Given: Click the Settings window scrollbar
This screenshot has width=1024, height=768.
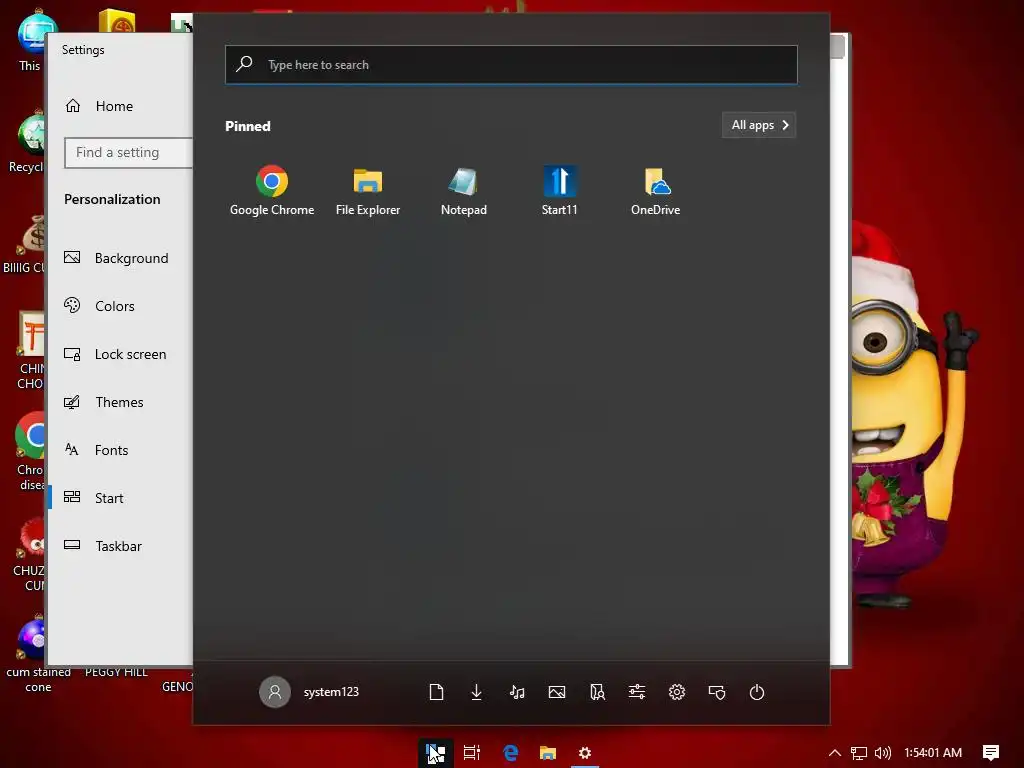Looking at the screenshot, I should [839, 46].
